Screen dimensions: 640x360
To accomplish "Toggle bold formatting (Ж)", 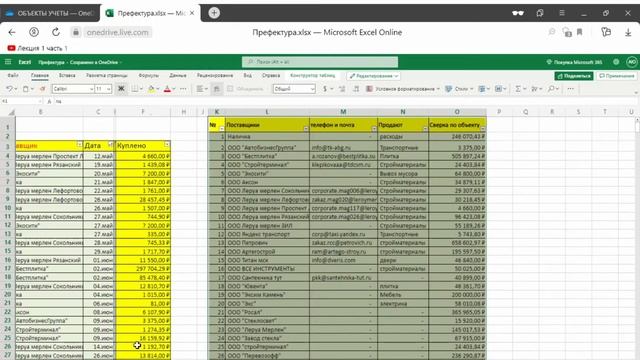I will 121,89.
